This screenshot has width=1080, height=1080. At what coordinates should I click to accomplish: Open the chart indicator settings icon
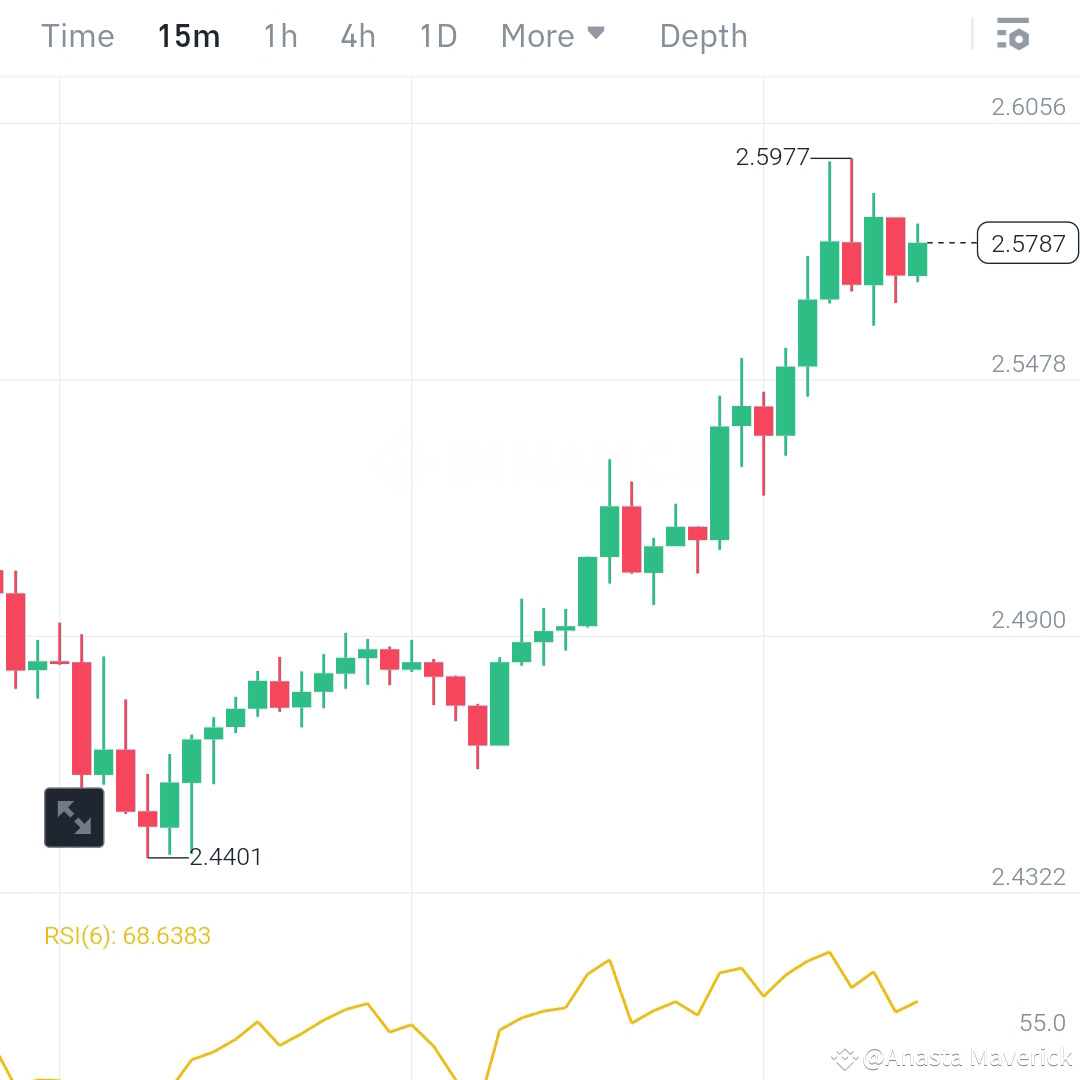[x=1014, y=34]
